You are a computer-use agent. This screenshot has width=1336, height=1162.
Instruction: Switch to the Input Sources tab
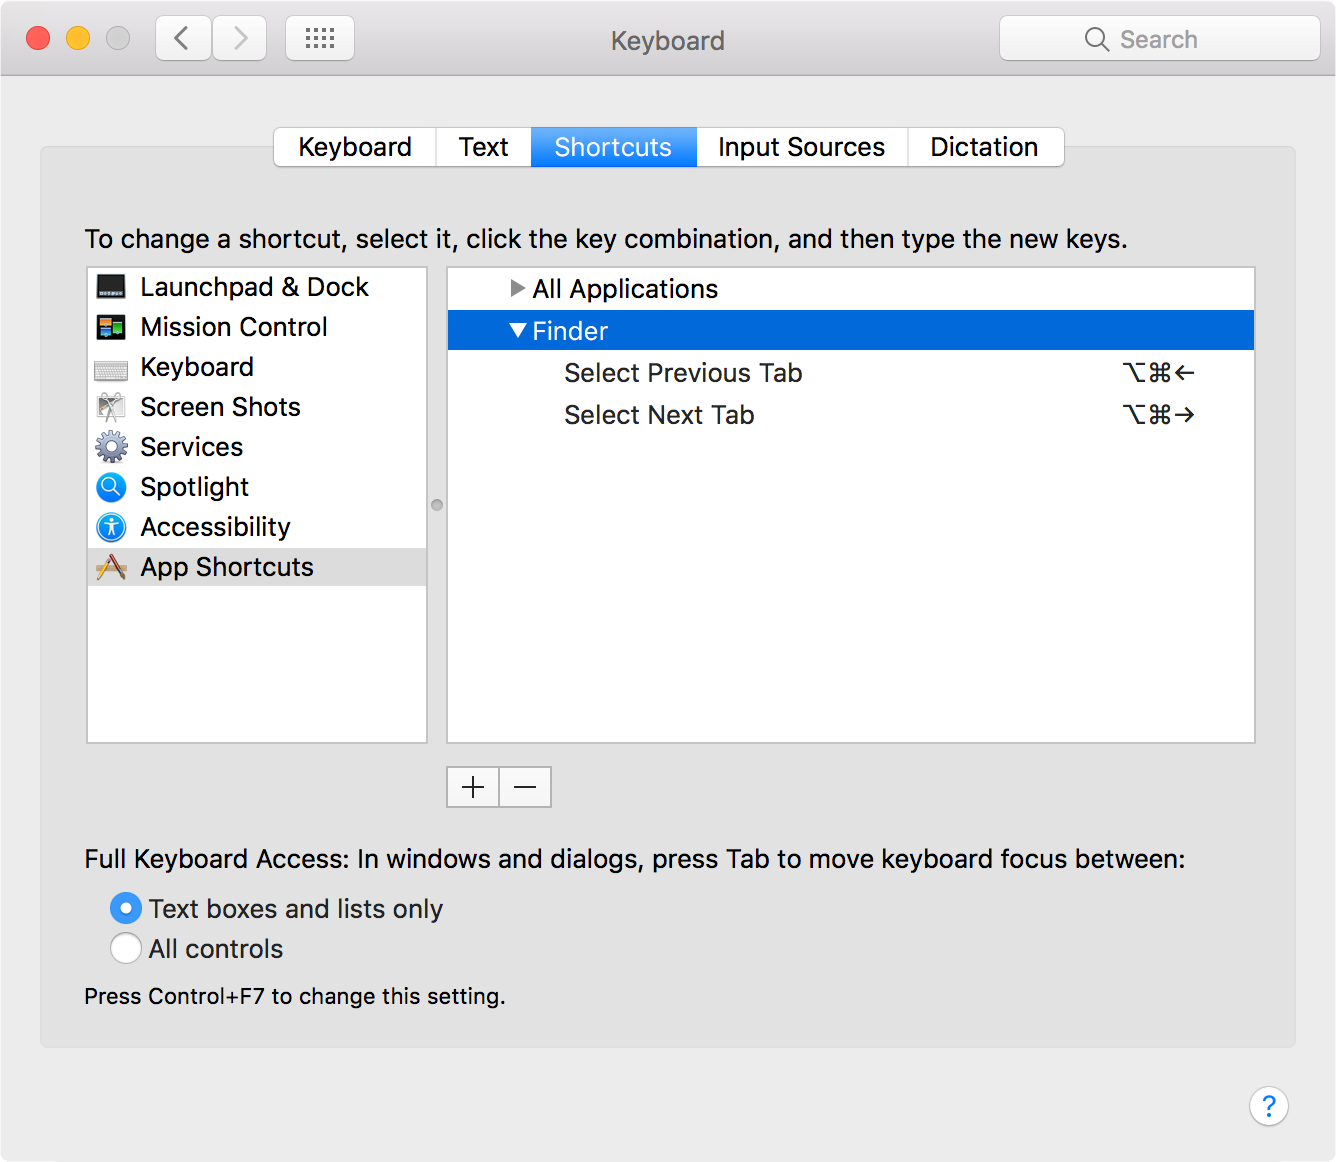(801, 147)
